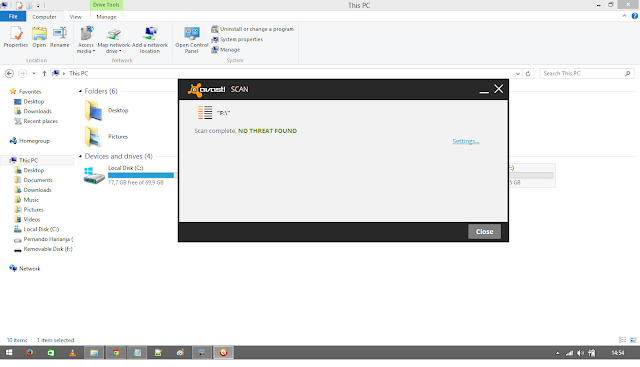
Task: Open the Drive Tools Manage tab
Action: pos(106,17)
